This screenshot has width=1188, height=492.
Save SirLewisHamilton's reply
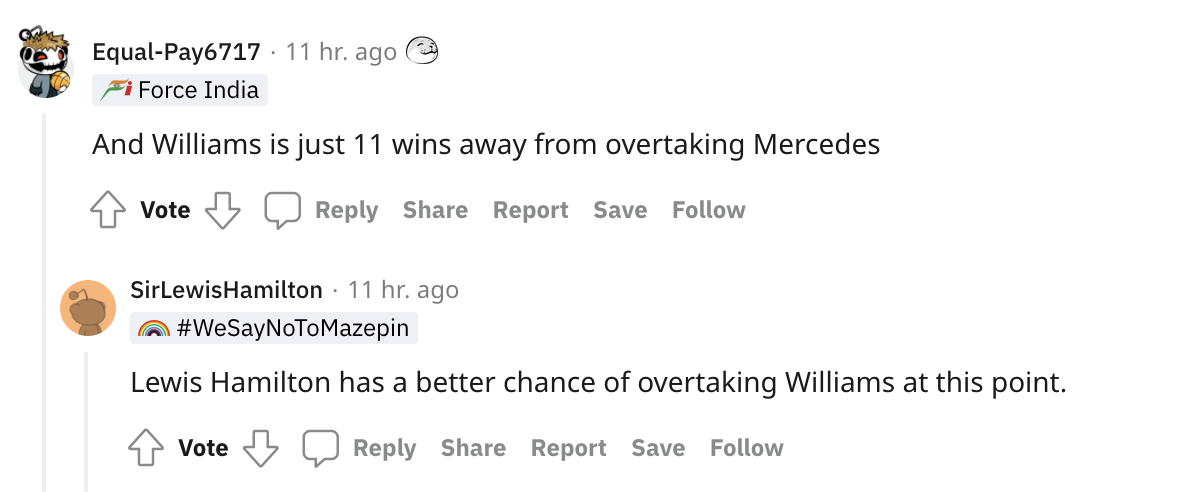tap(658, 448)
